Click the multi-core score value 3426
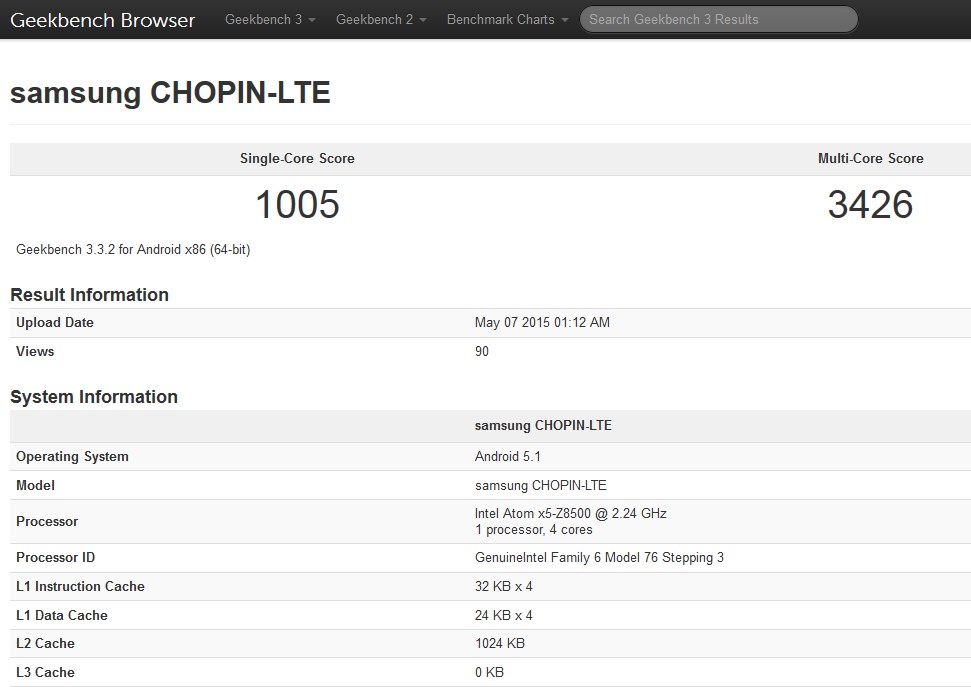Screen dimensions: 971x687 pyautogui.click(x=870, y=205)
